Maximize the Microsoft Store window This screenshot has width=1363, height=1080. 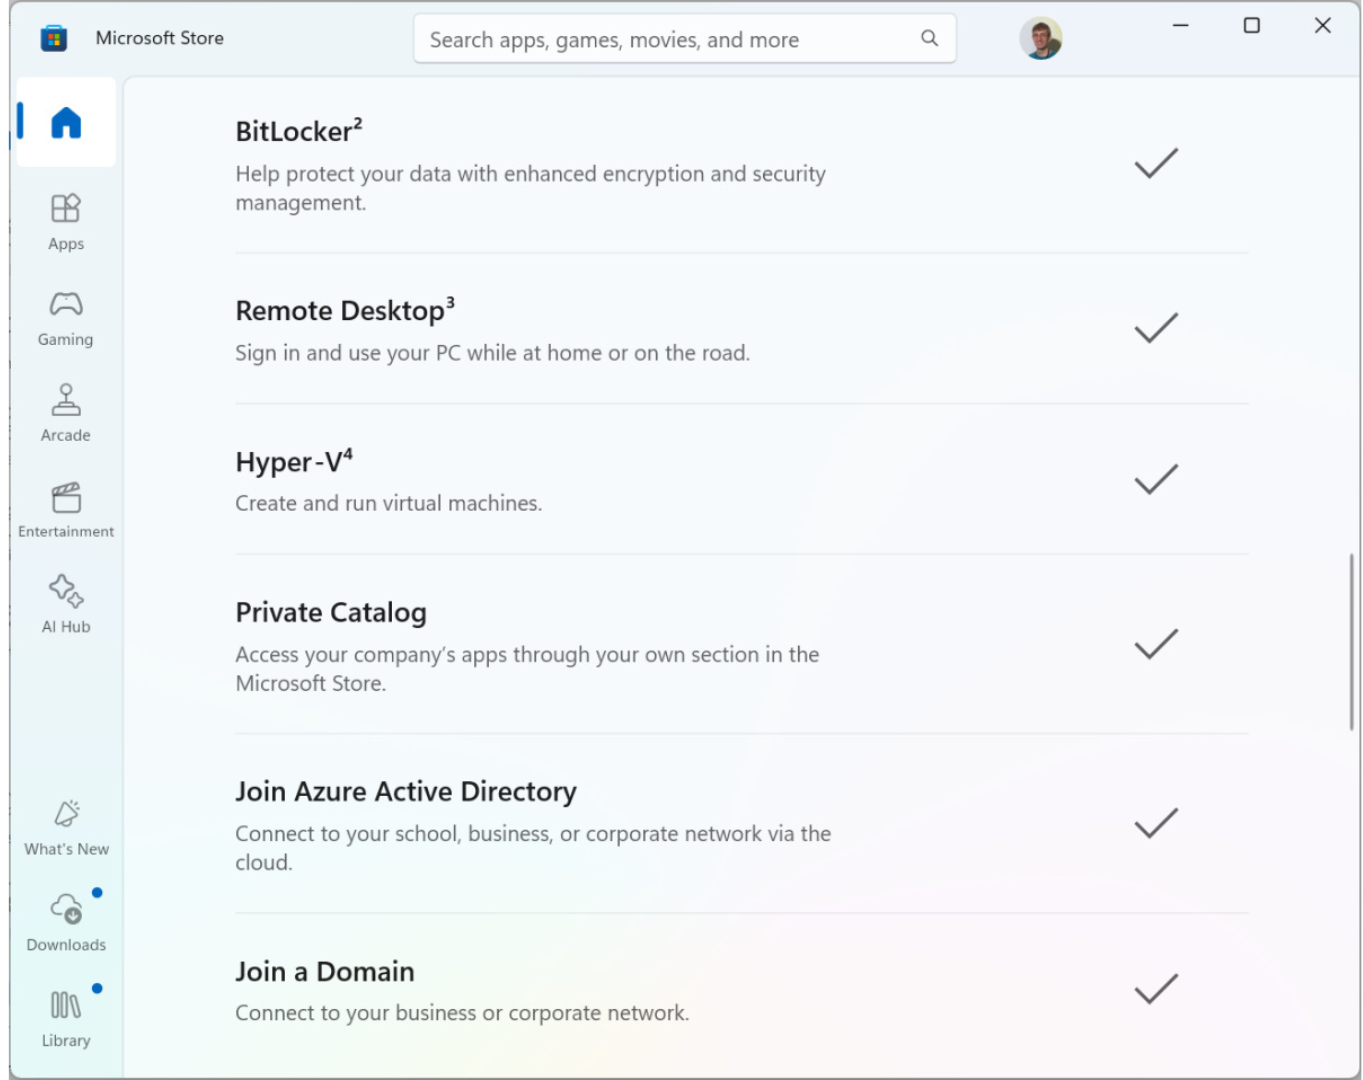click(x=1251, y=26)
